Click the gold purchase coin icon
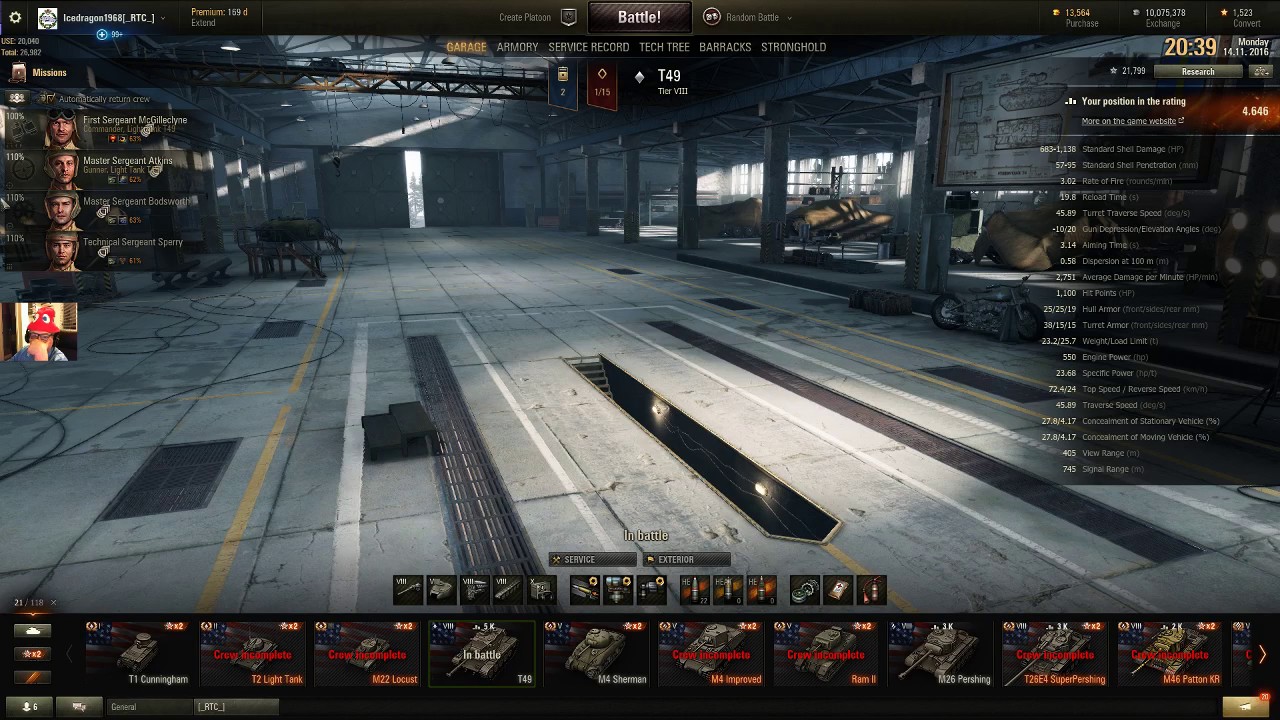The height and width of the screenshot is (720, 1280). 1057,13
